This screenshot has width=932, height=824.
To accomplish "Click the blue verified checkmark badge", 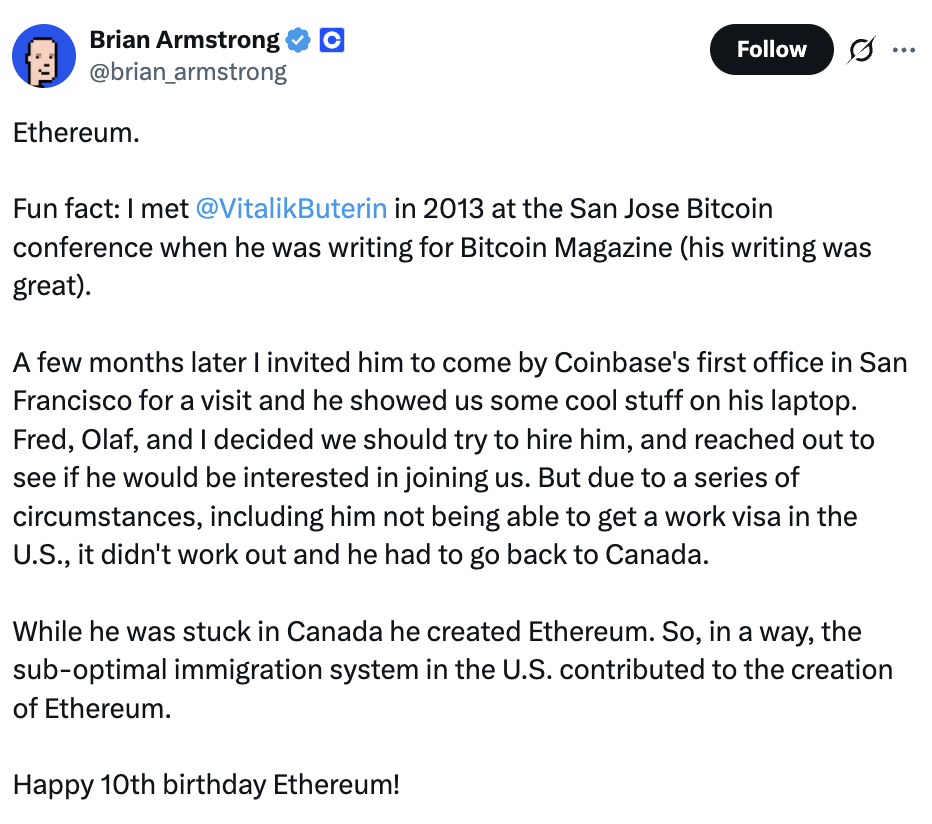I will tap(298, 40).
